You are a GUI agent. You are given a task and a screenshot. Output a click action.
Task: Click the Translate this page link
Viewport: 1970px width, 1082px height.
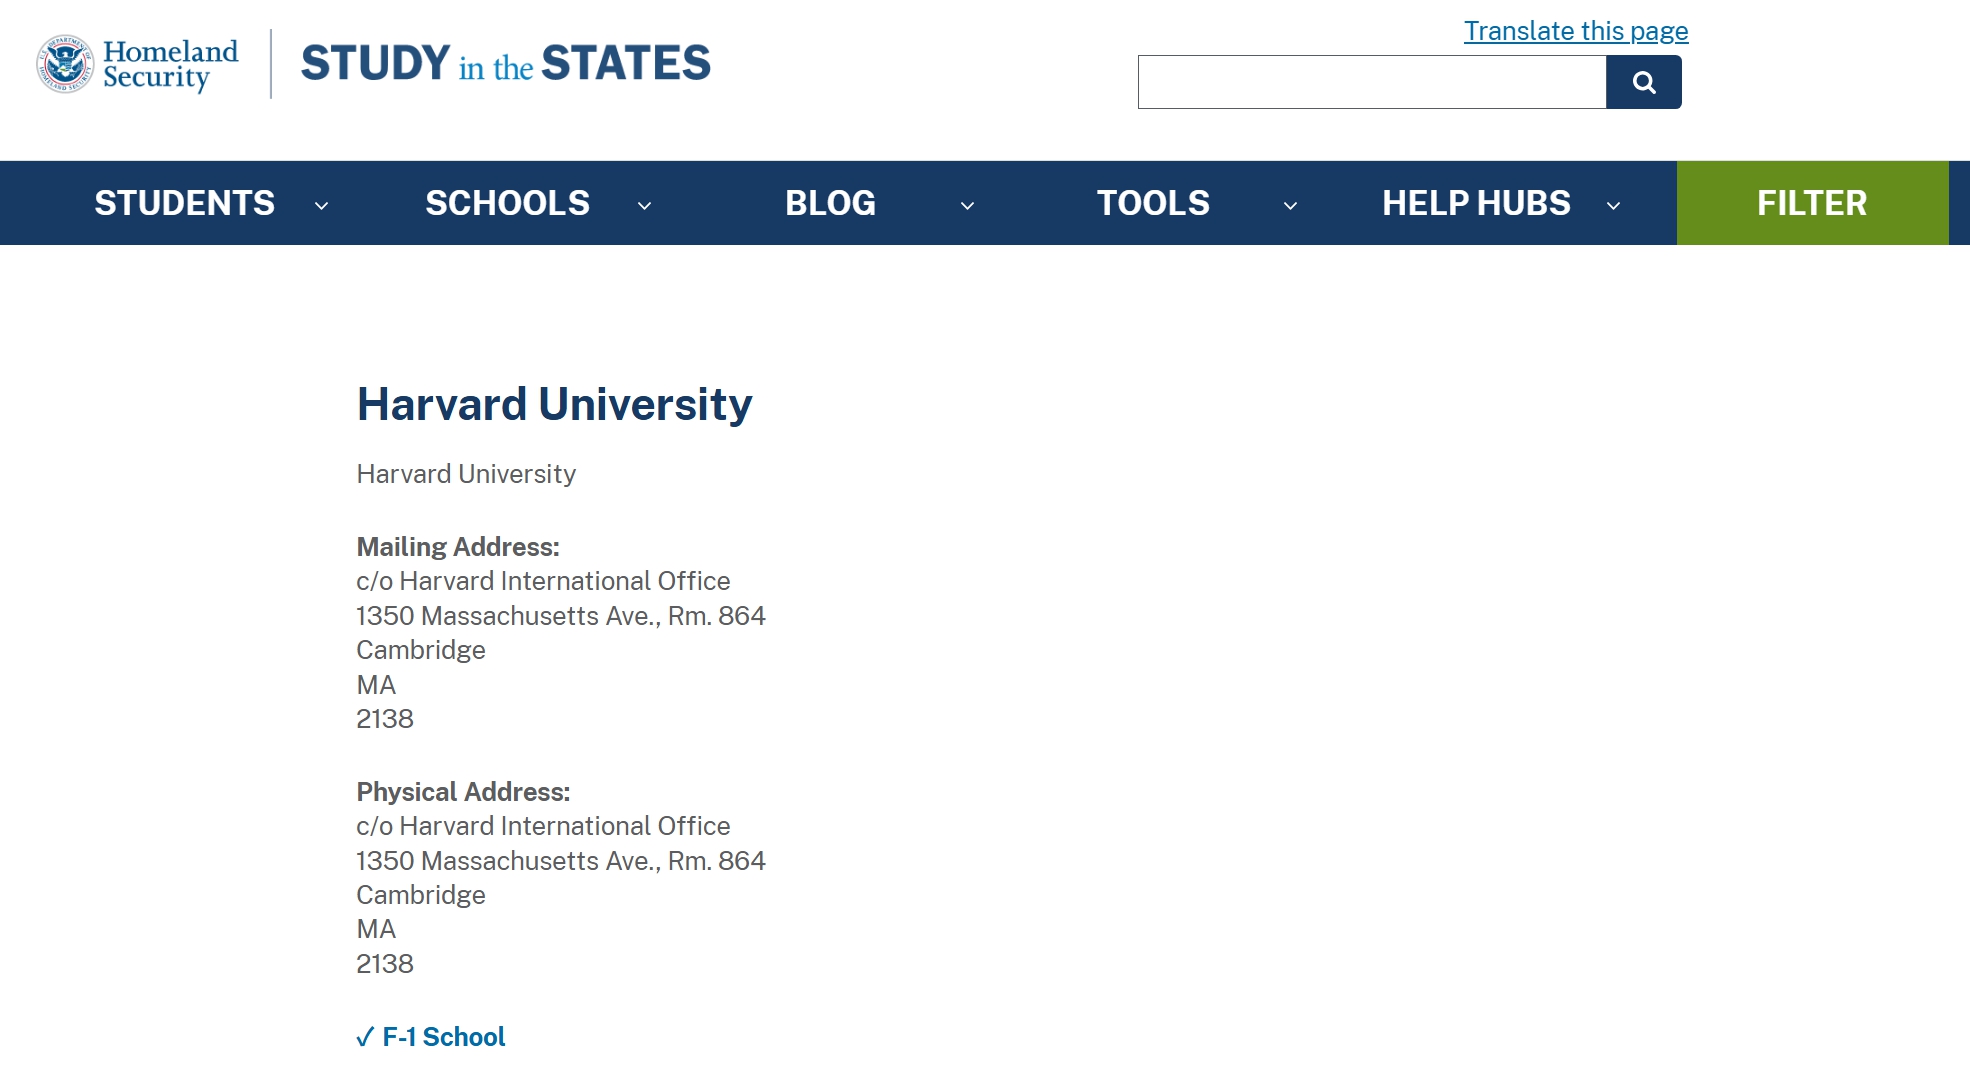point(1576,31)
